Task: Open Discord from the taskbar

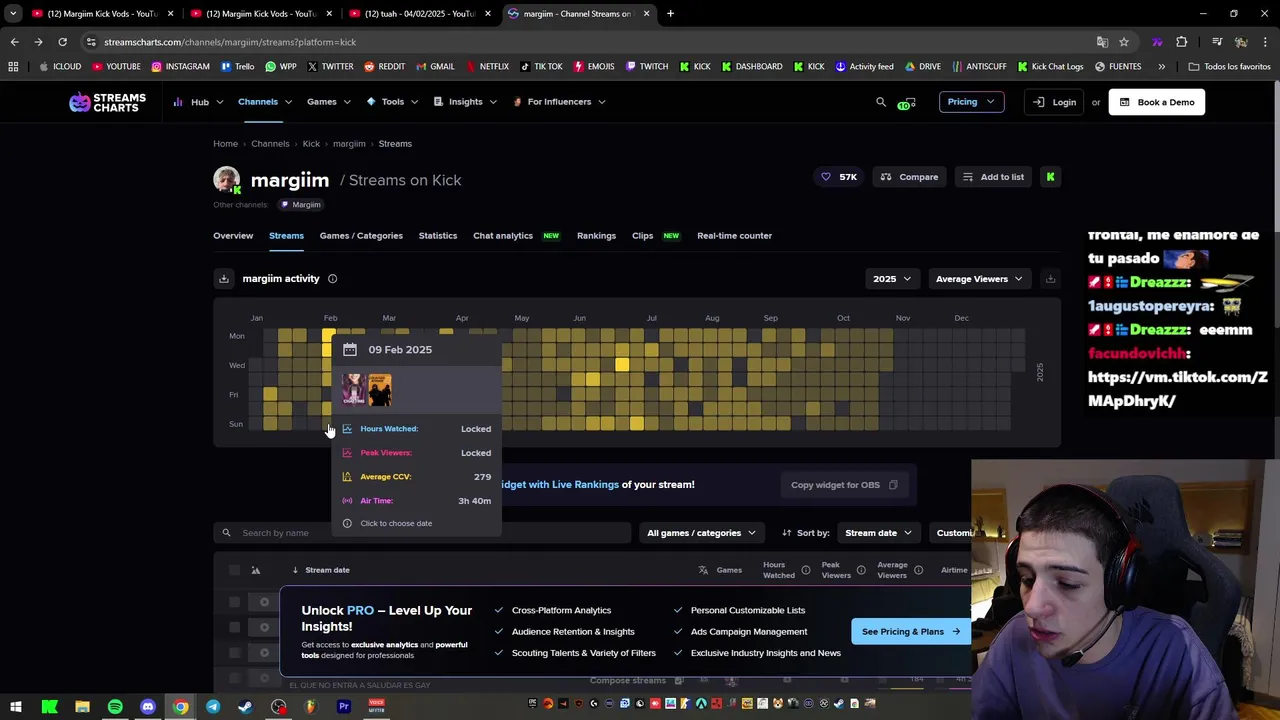Action: tap(148, 707)
